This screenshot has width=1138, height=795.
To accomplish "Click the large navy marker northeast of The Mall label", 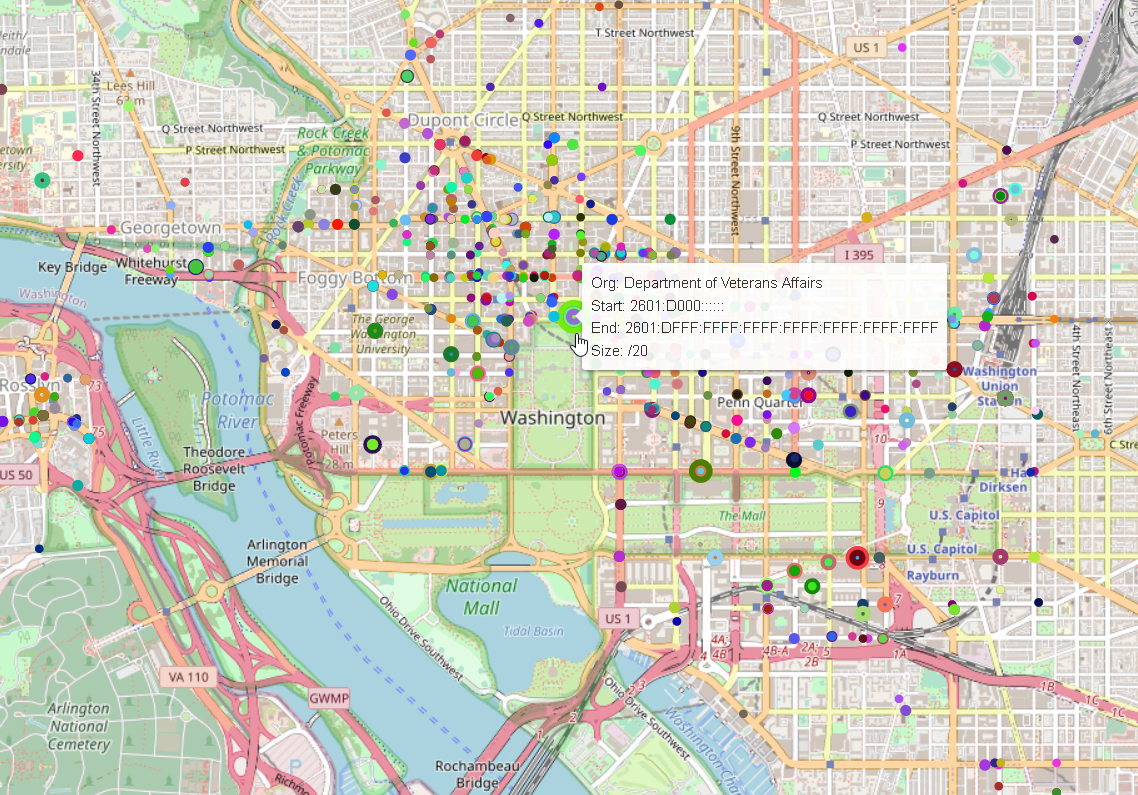I will [x=794, y=460].
